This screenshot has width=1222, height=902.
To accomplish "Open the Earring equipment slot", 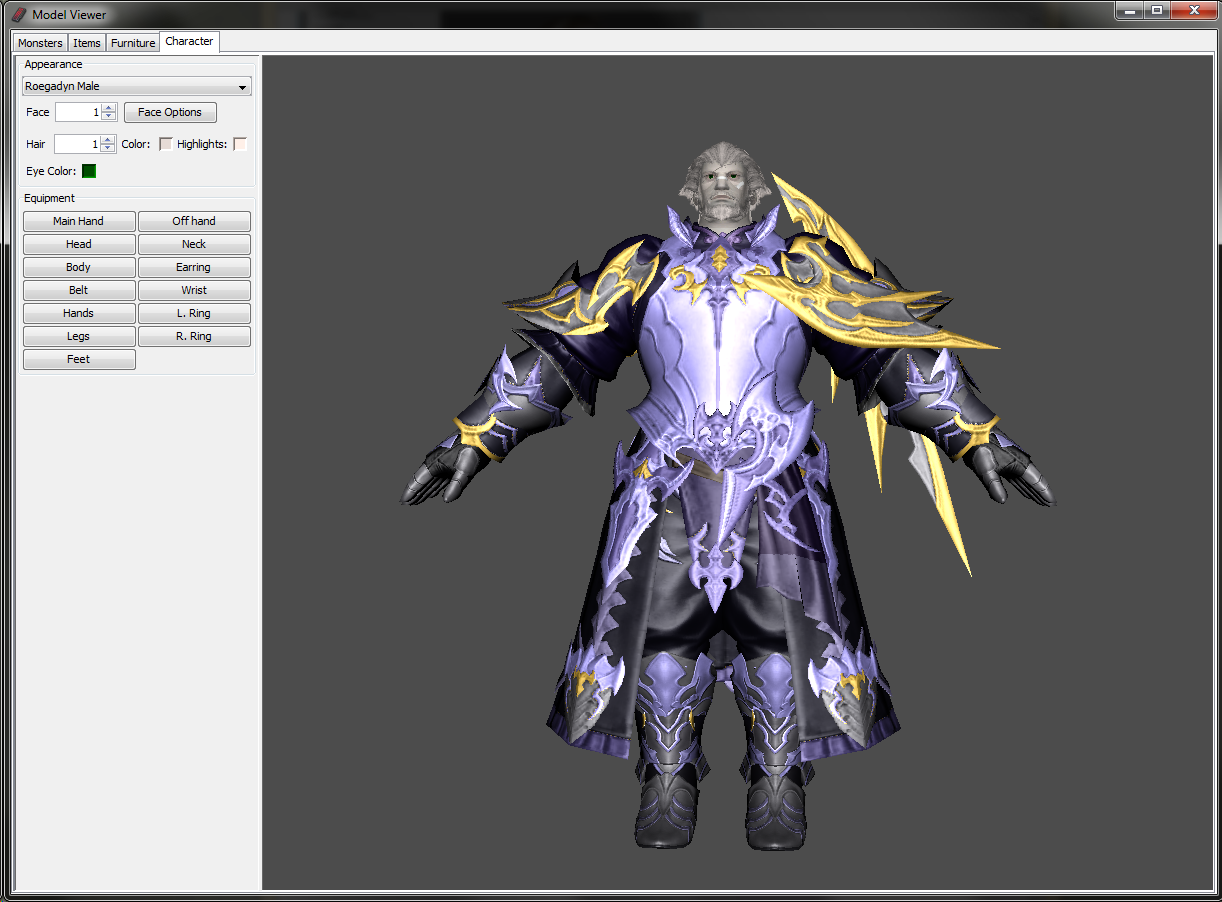I will tap(194, 267).
